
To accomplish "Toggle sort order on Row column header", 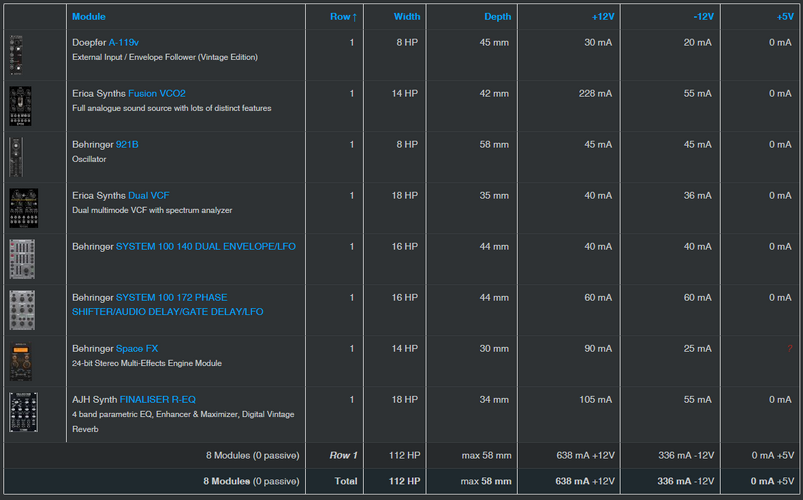I will (x=343, y=16).
